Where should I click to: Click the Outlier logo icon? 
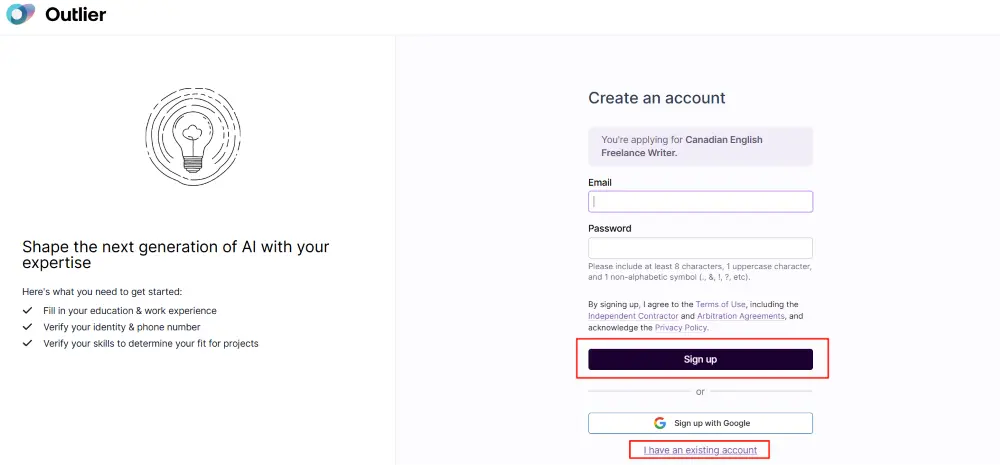[20, 14]
